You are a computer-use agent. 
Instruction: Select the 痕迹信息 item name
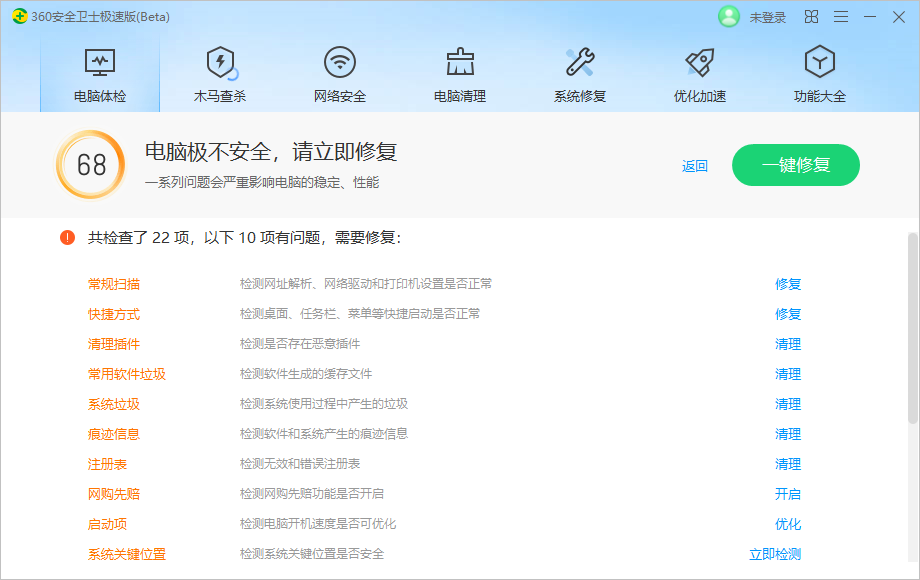pos(114,433)
